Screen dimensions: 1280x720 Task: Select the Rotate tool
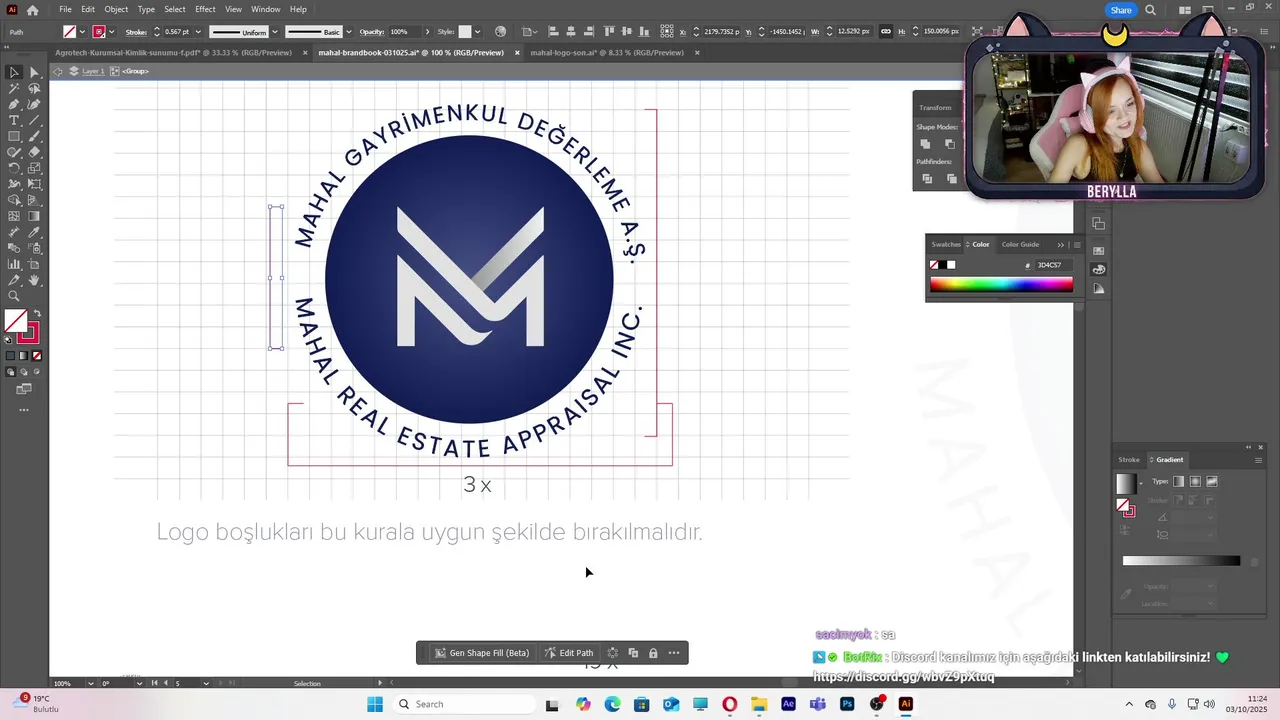click(14, 168)
